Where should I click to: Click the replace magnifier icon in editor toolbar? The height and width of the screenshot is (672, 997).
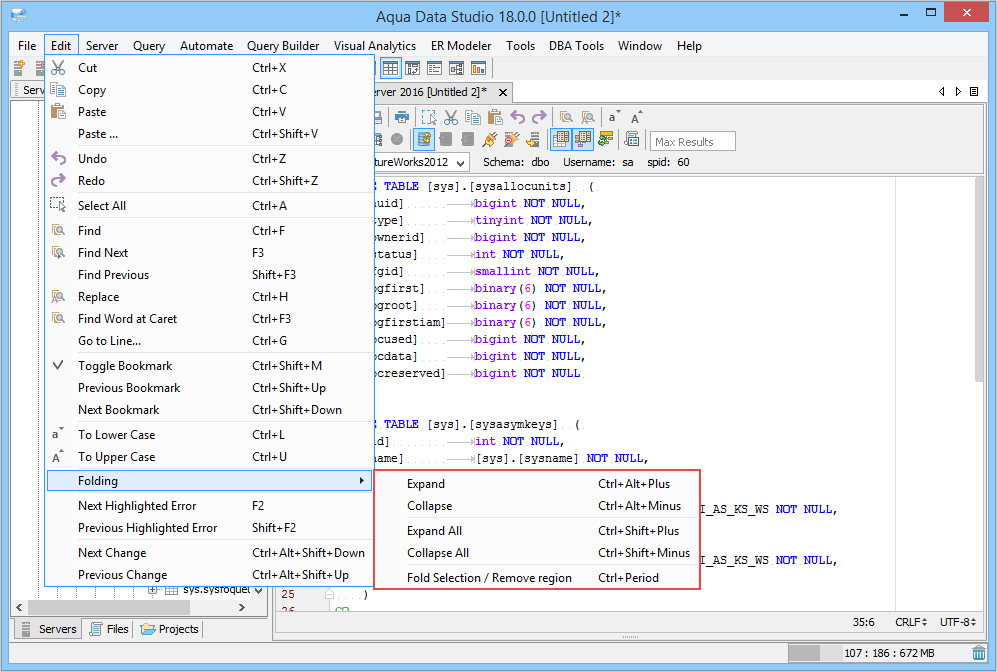point(588,118)
